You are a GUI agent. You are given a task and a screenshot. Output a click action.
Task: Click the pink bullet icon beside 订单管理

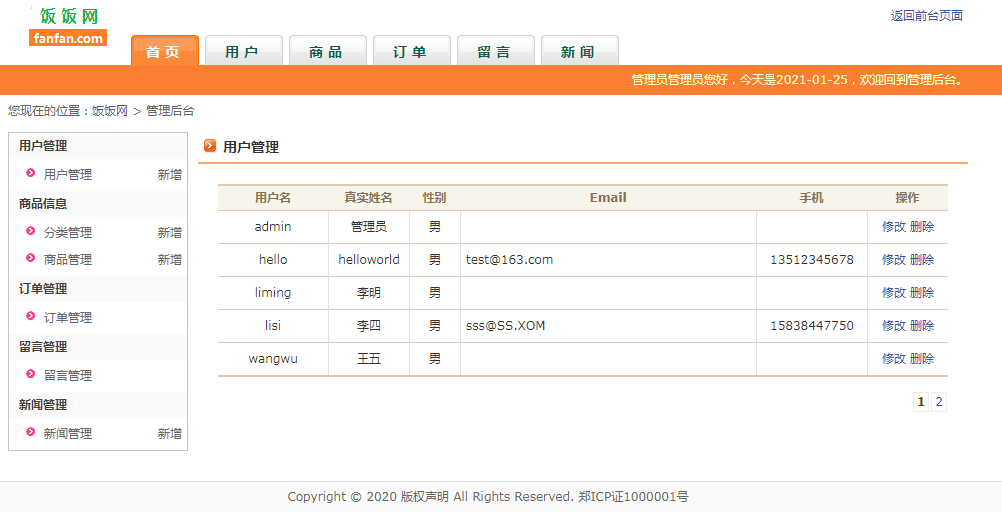pyautogui.click(x=30, y=316)
